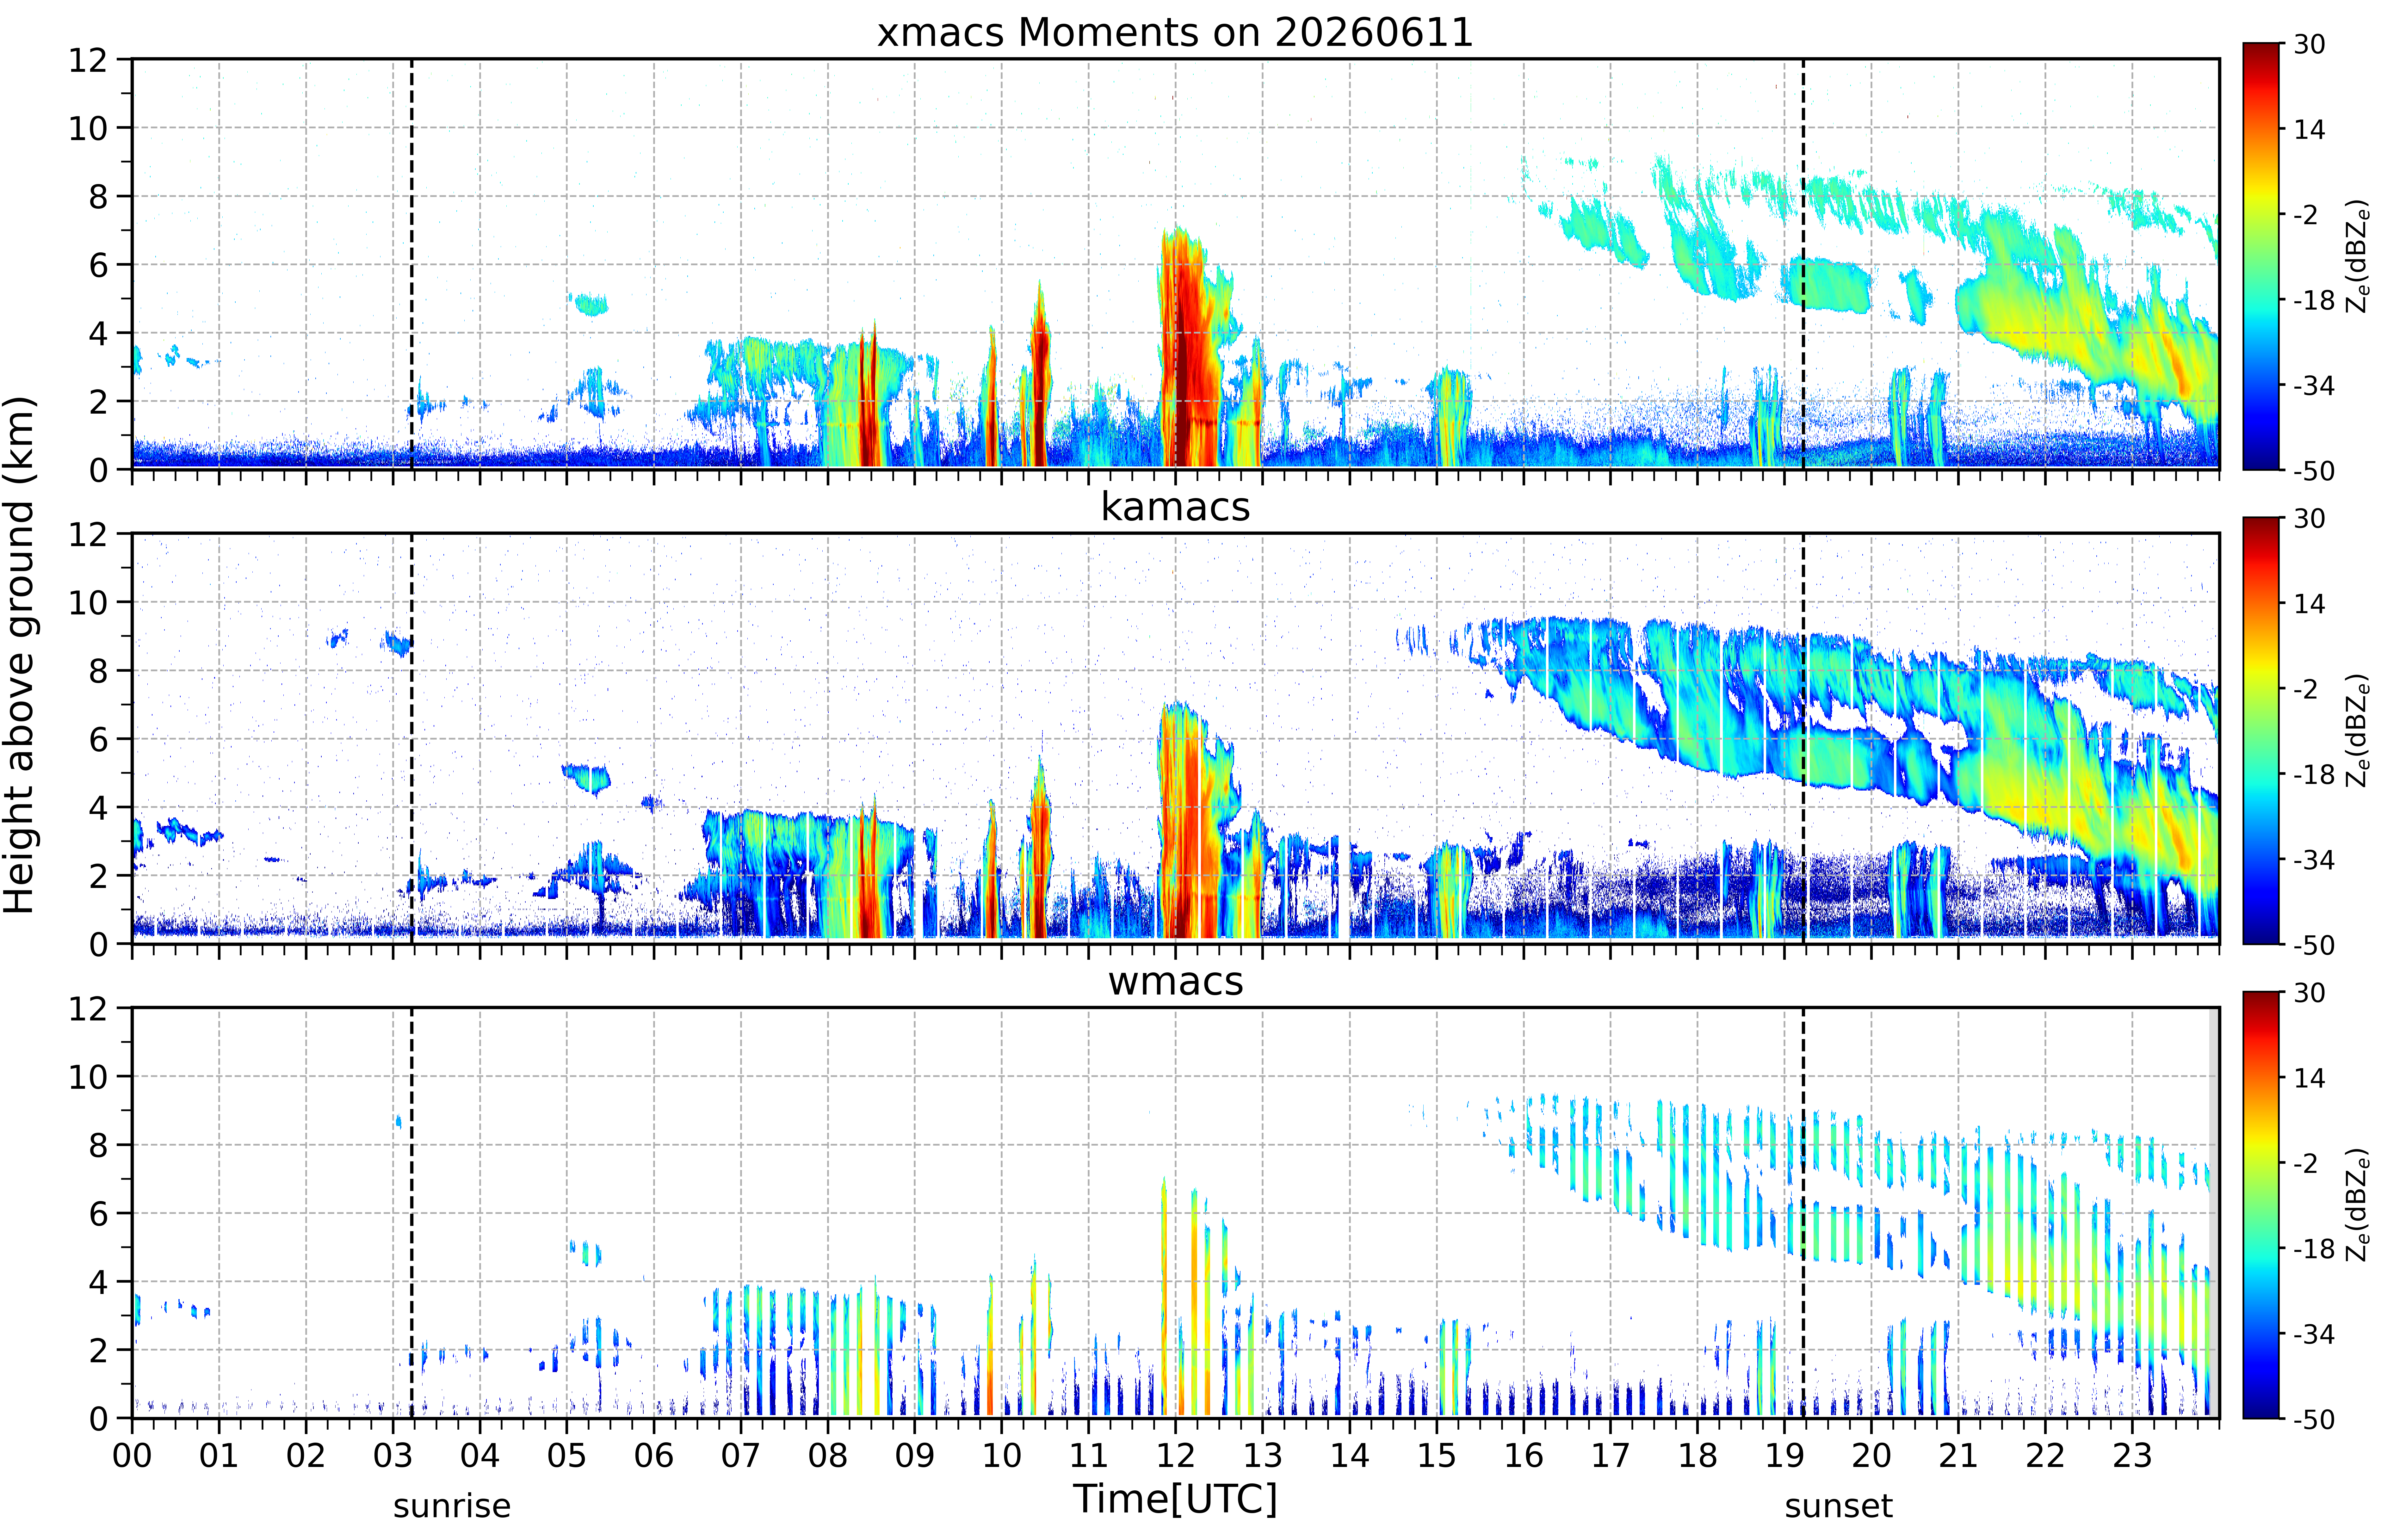
Task: Click the sunrise dashed line in the xmacs panel
Action: click(412, 264)
